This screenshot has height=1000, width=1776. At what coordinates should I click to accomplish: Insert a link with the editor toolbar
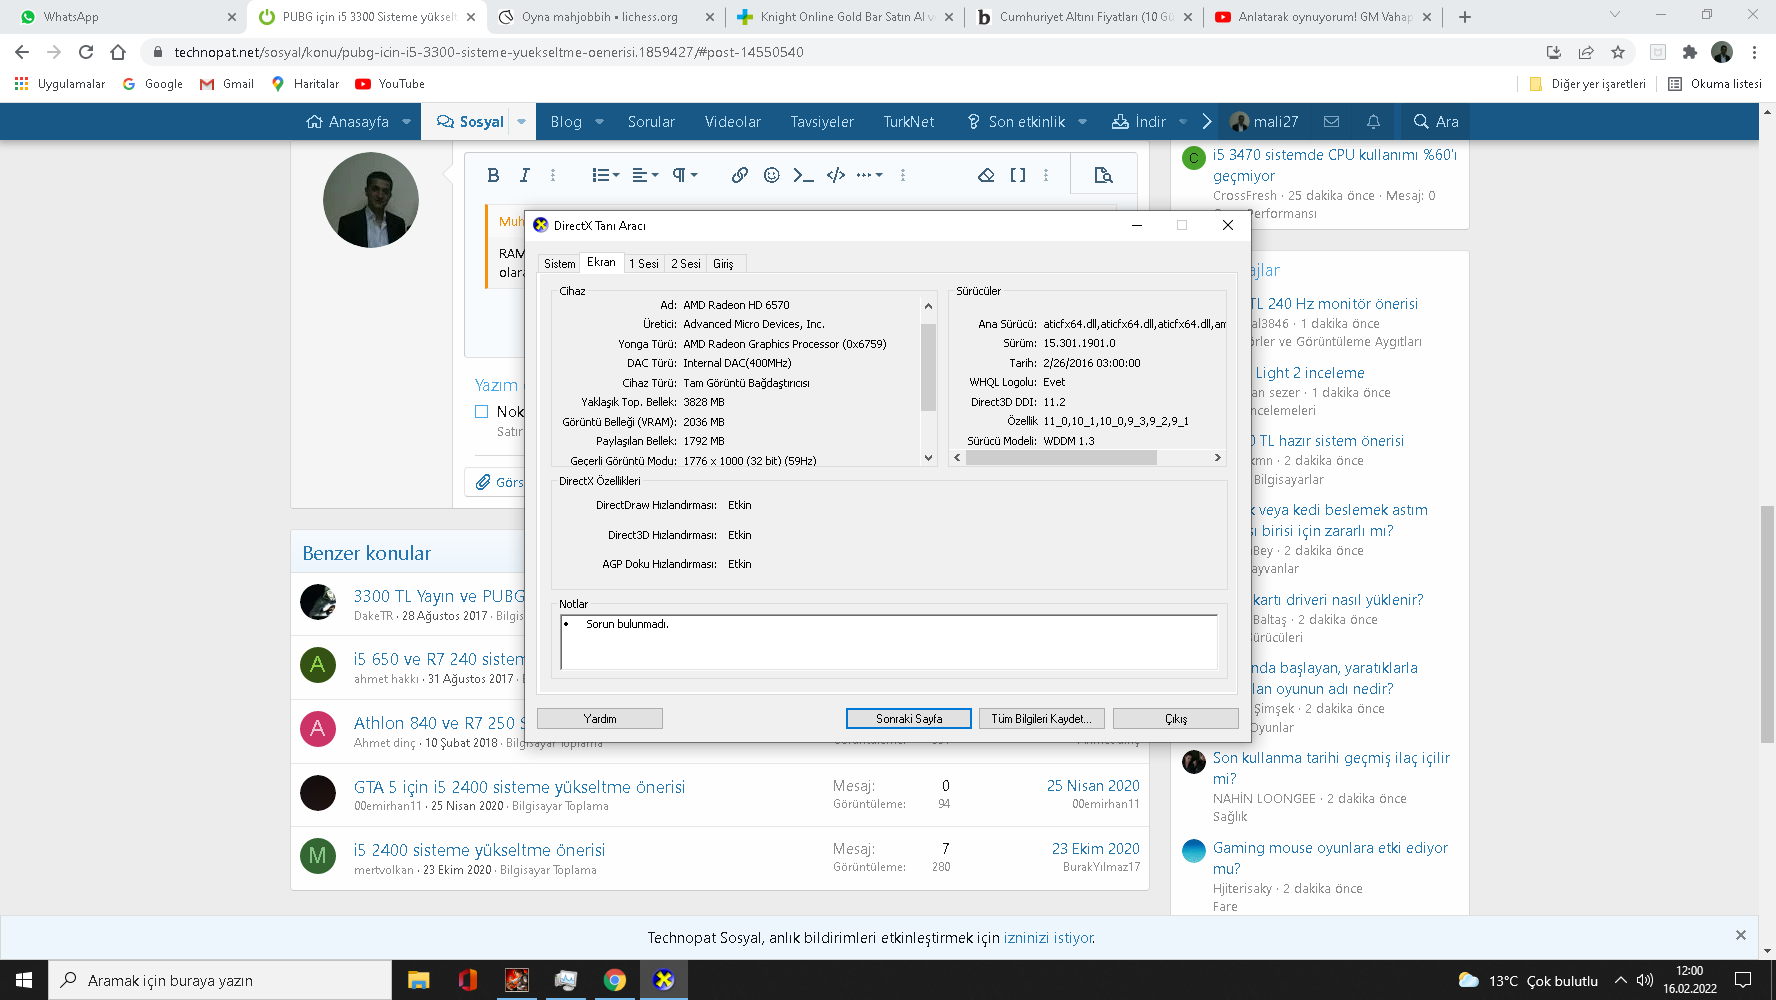coord(740,175)
